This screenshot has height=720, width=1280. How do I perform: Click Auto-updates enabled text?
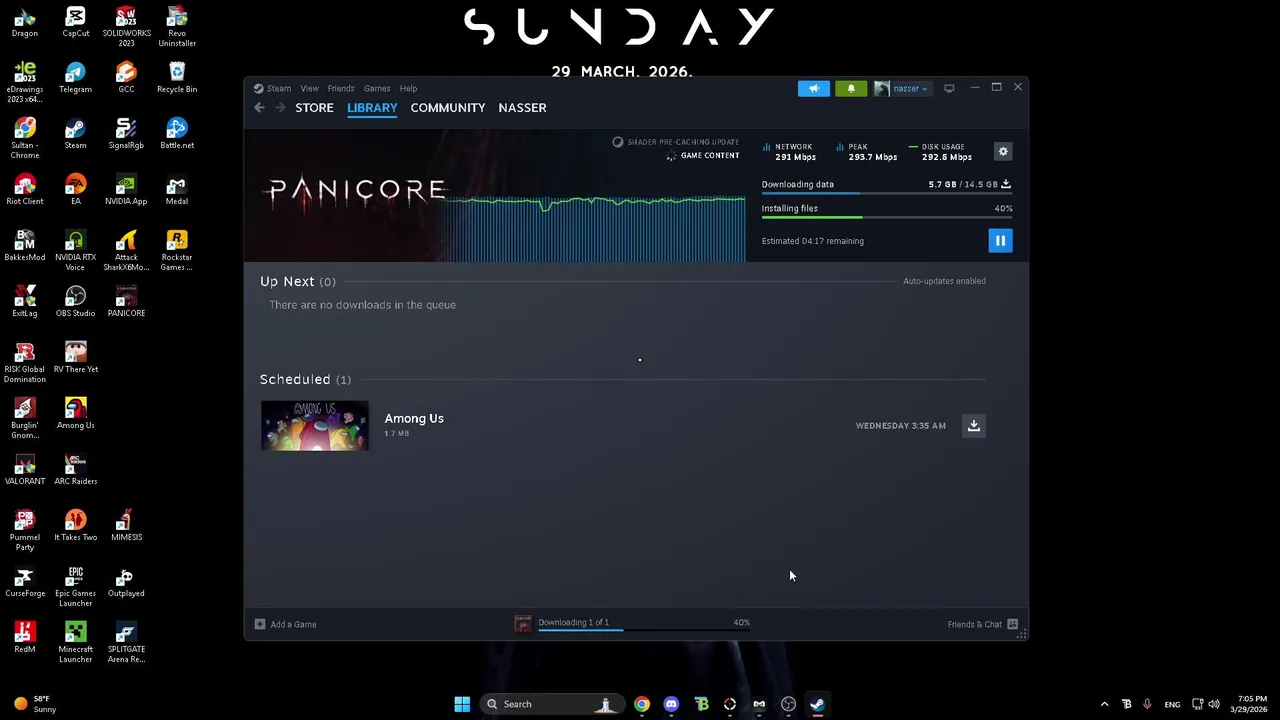coord(944,281)
